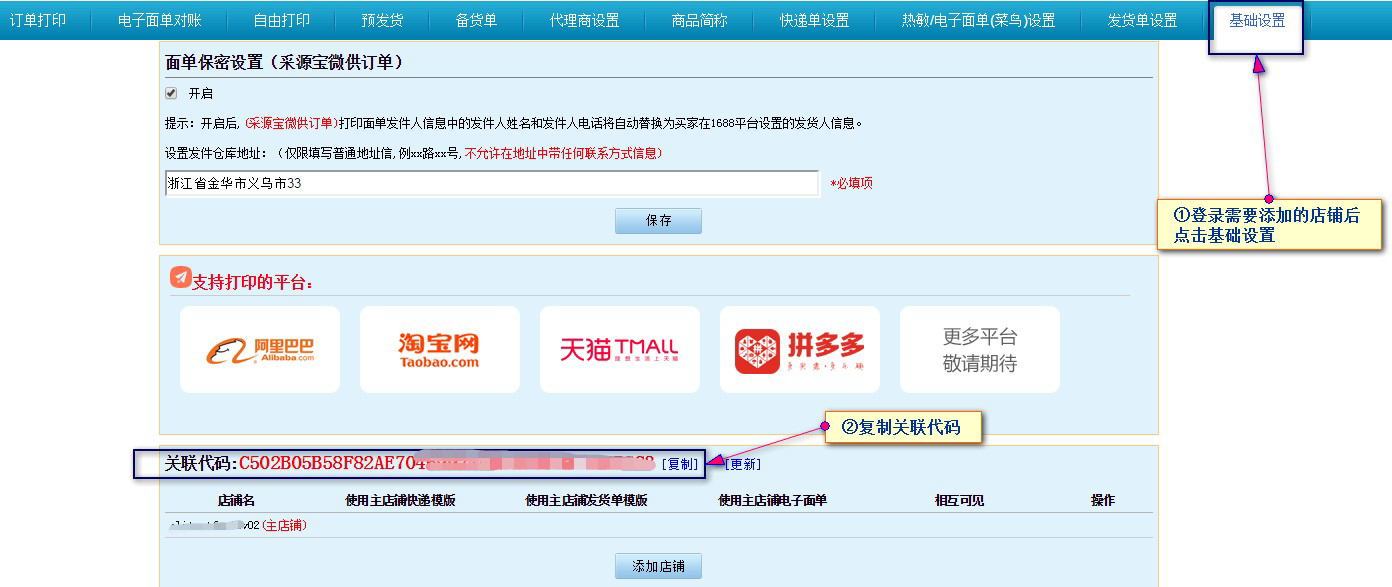1392x587 pixels.
Task: Click the 复制 link beside the association code
Action: (x=681, y=464)
